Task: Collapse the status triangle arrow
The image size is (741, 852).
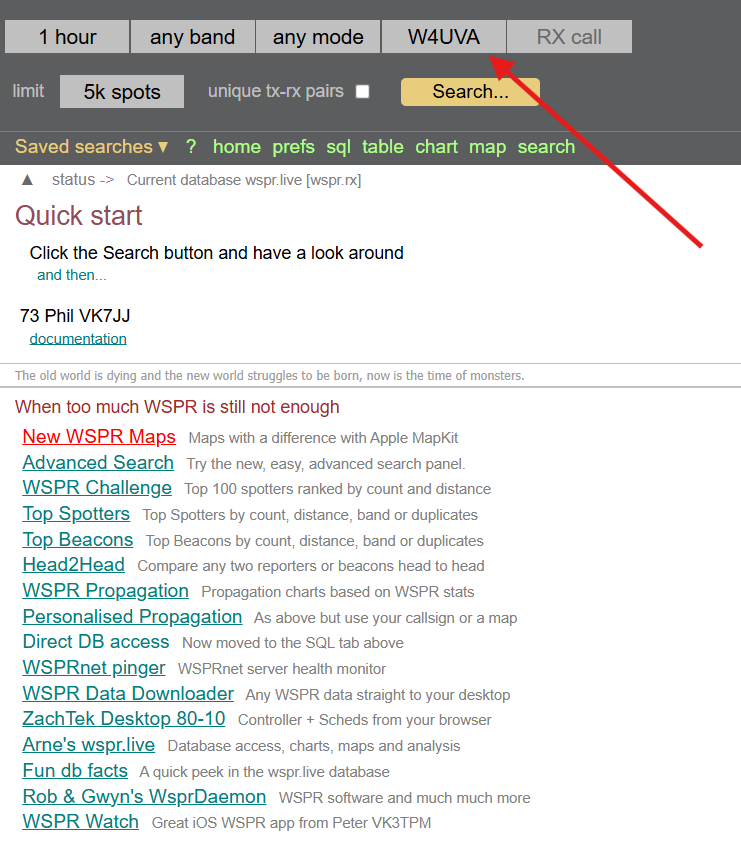Action: (x=27, y=180)
